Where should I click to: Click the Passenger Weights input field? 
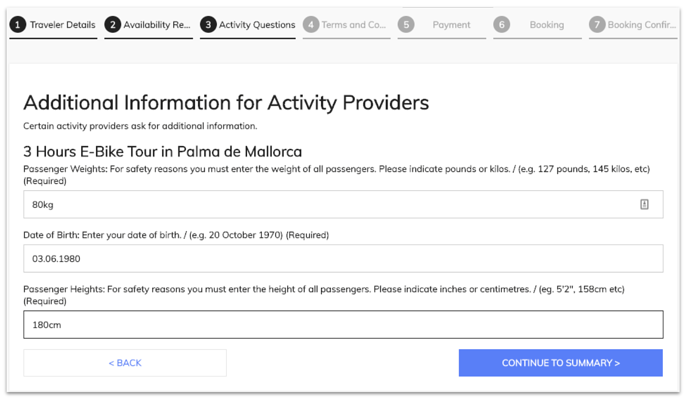(343, 204)
